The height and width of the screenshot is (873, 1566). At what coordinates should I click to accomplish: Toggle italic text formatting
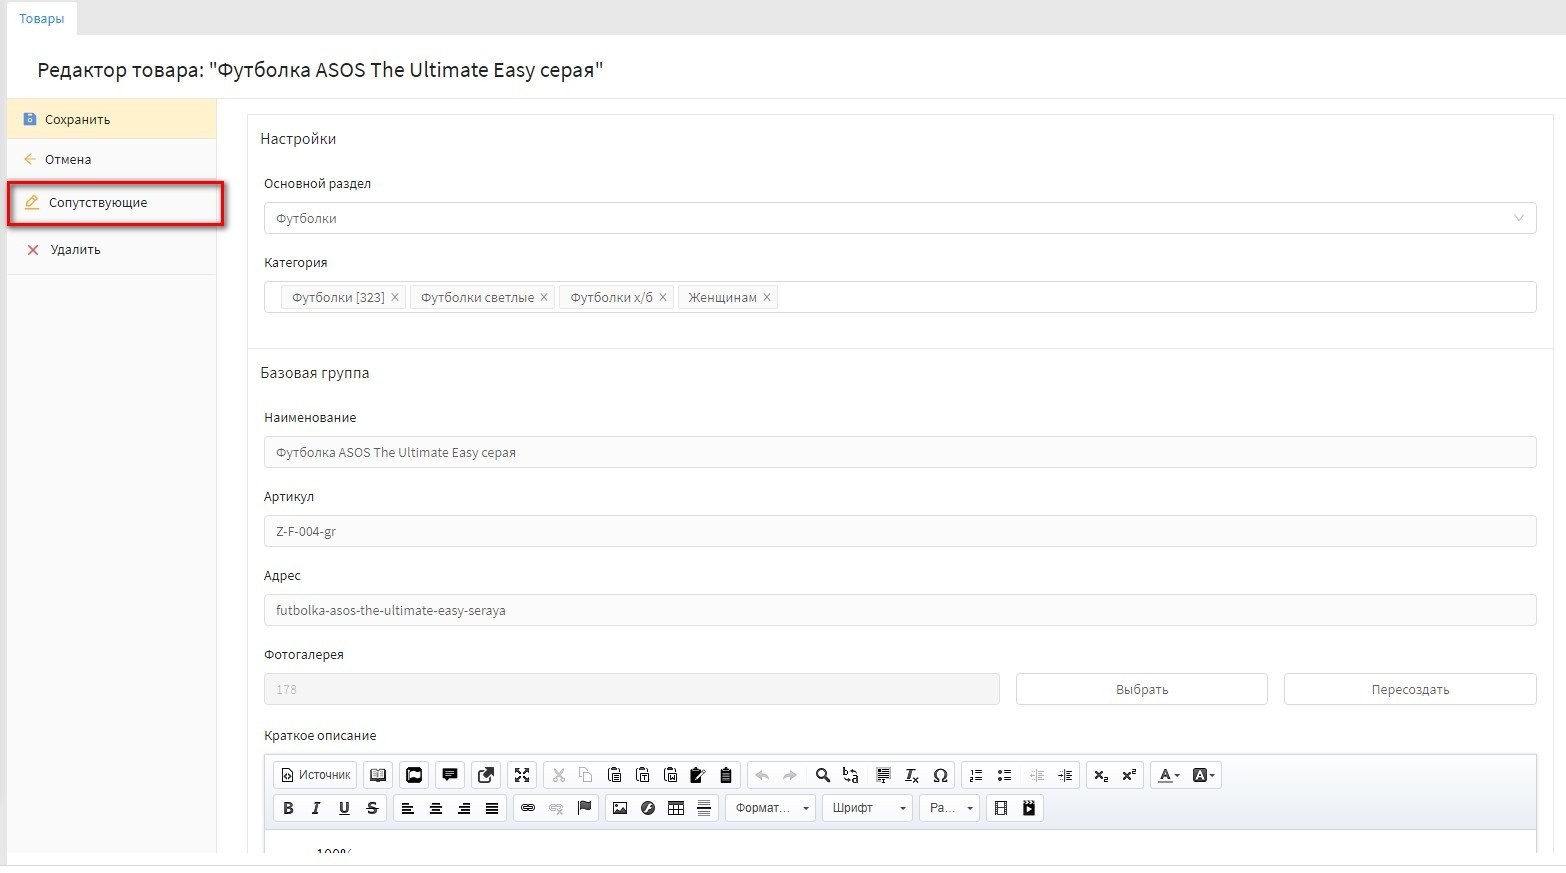[316, 808]
